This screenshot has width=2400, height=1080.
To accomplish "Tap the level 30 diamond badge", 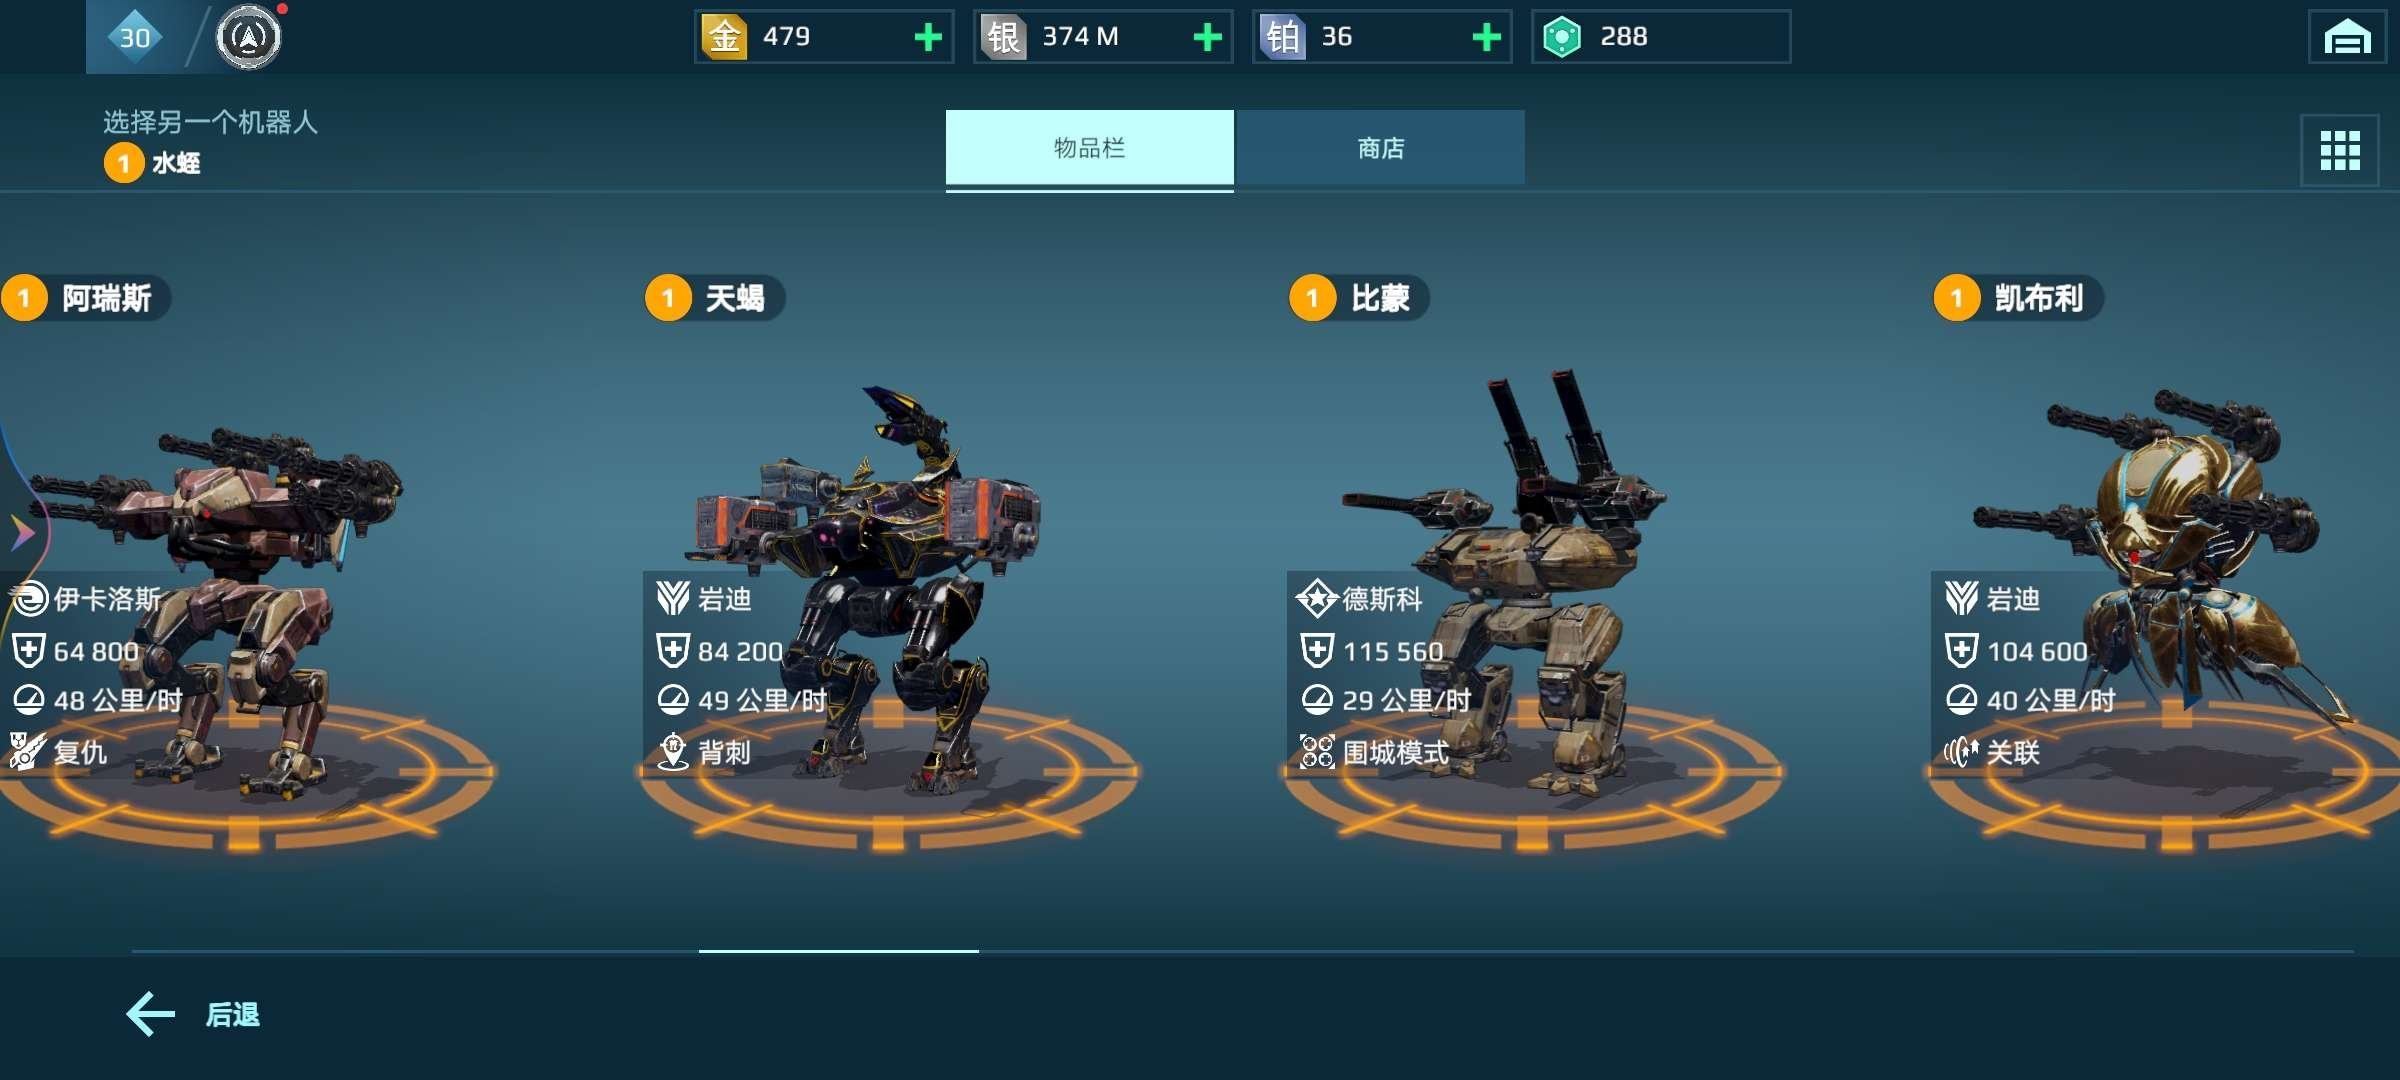I will coord(135,37).
